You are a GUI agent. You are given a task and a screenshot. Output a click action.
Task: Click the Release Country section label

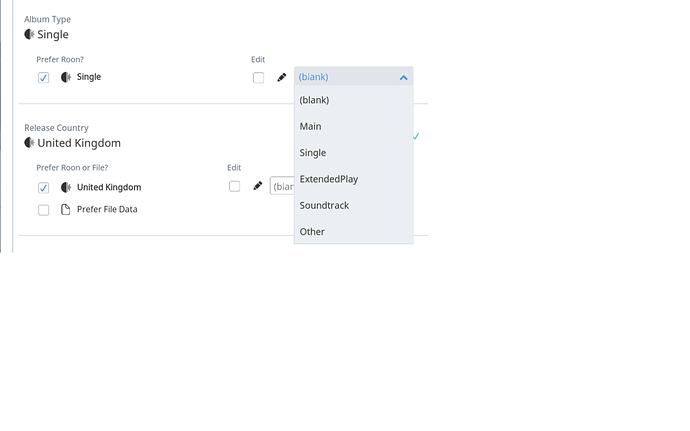56,128
